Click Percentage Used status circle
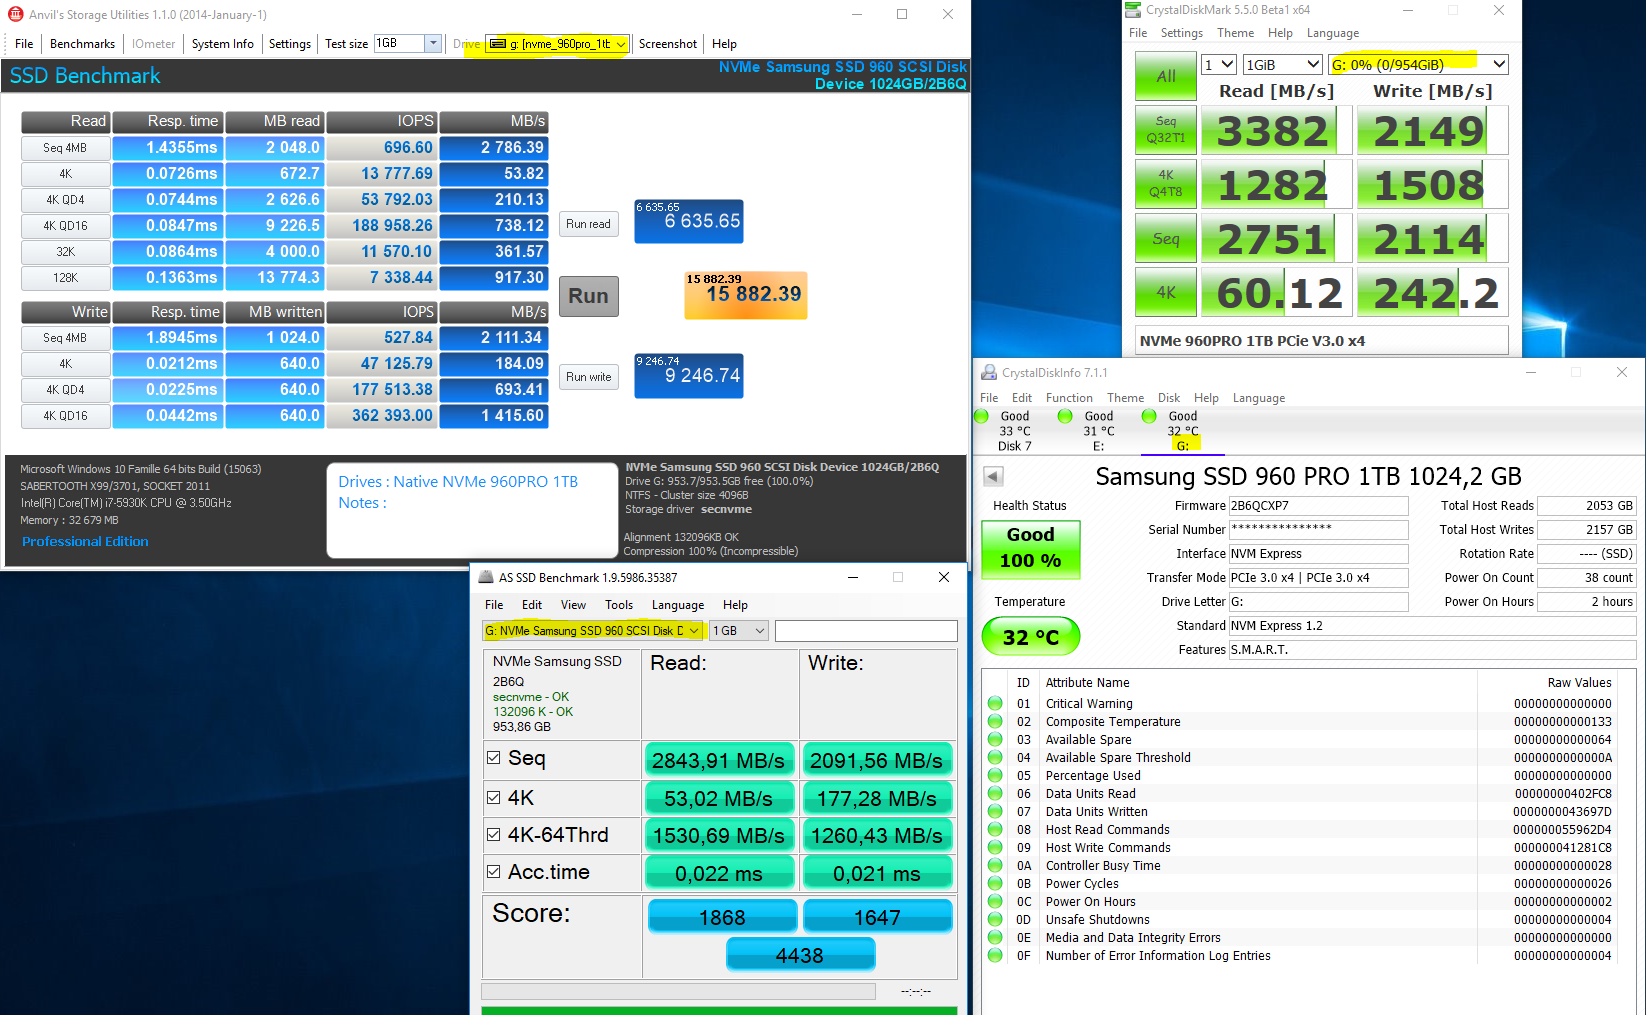Image resolution: width=1646 pixels, height=1015 pixels. click(x=995, y=775)
